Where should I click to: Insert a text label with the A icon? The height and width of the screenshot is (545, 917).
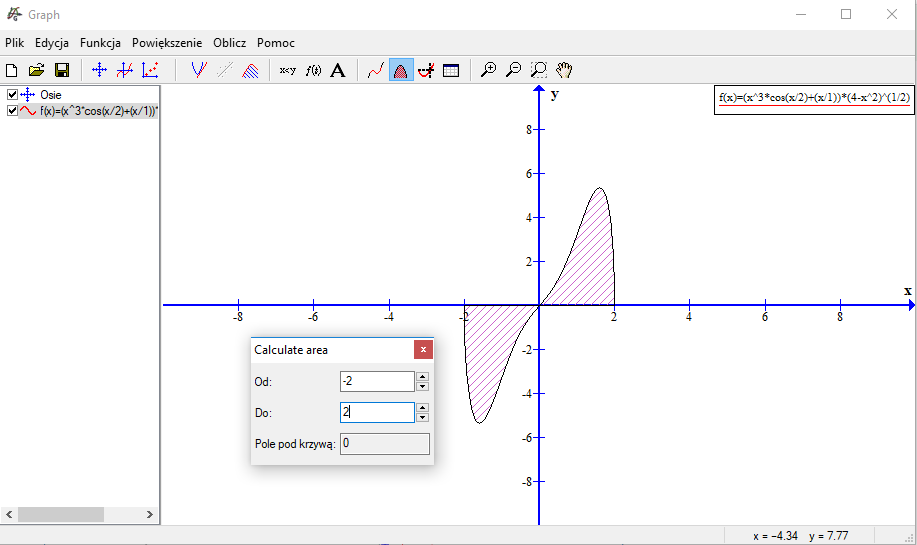tap(338, 70)
